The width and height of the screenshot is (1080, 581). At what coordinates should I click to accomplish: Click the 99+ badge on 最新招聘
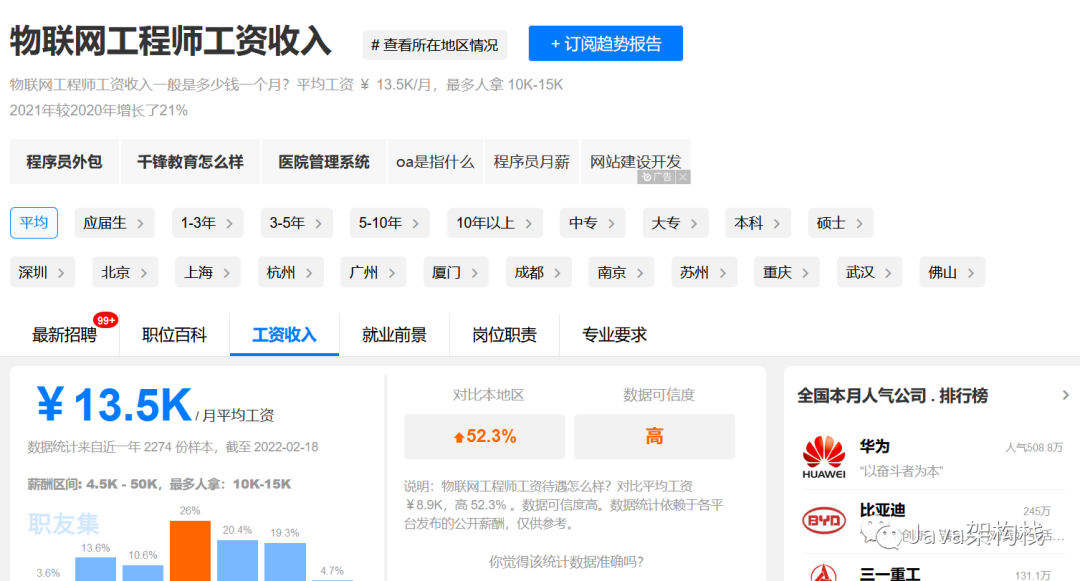tap(106, 320)
